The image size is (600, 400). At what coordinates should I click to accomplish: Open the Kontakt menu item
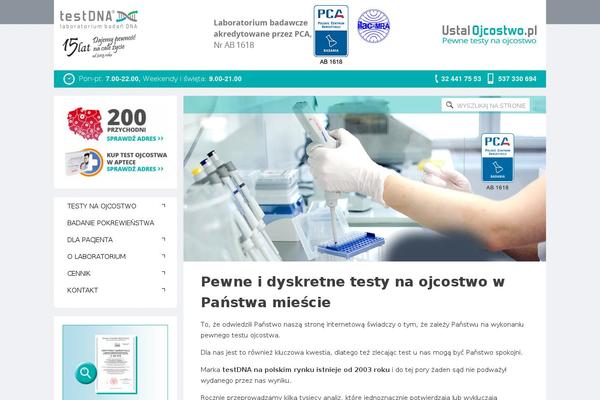click(x=83, y=290)
